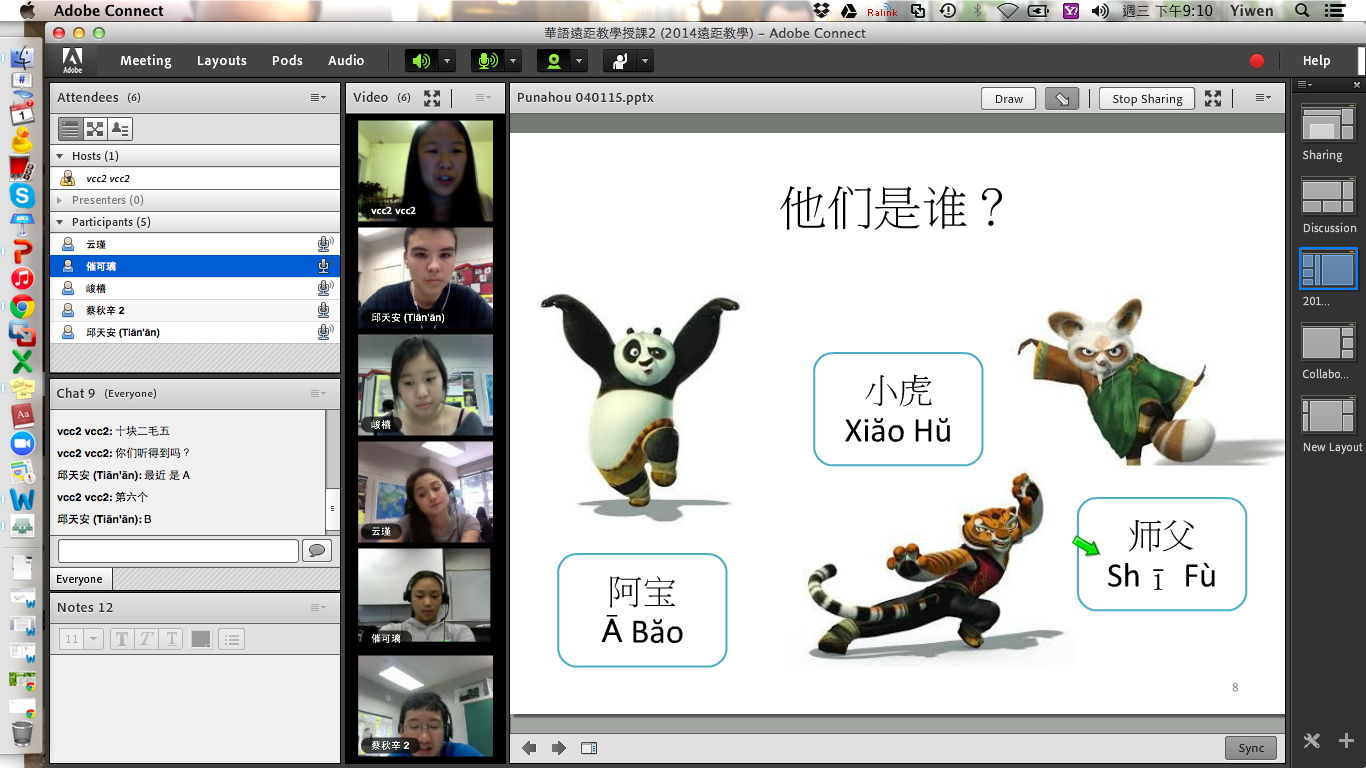Open the status options dropdown arrow
1366x768 pixels.
(645, 61)
